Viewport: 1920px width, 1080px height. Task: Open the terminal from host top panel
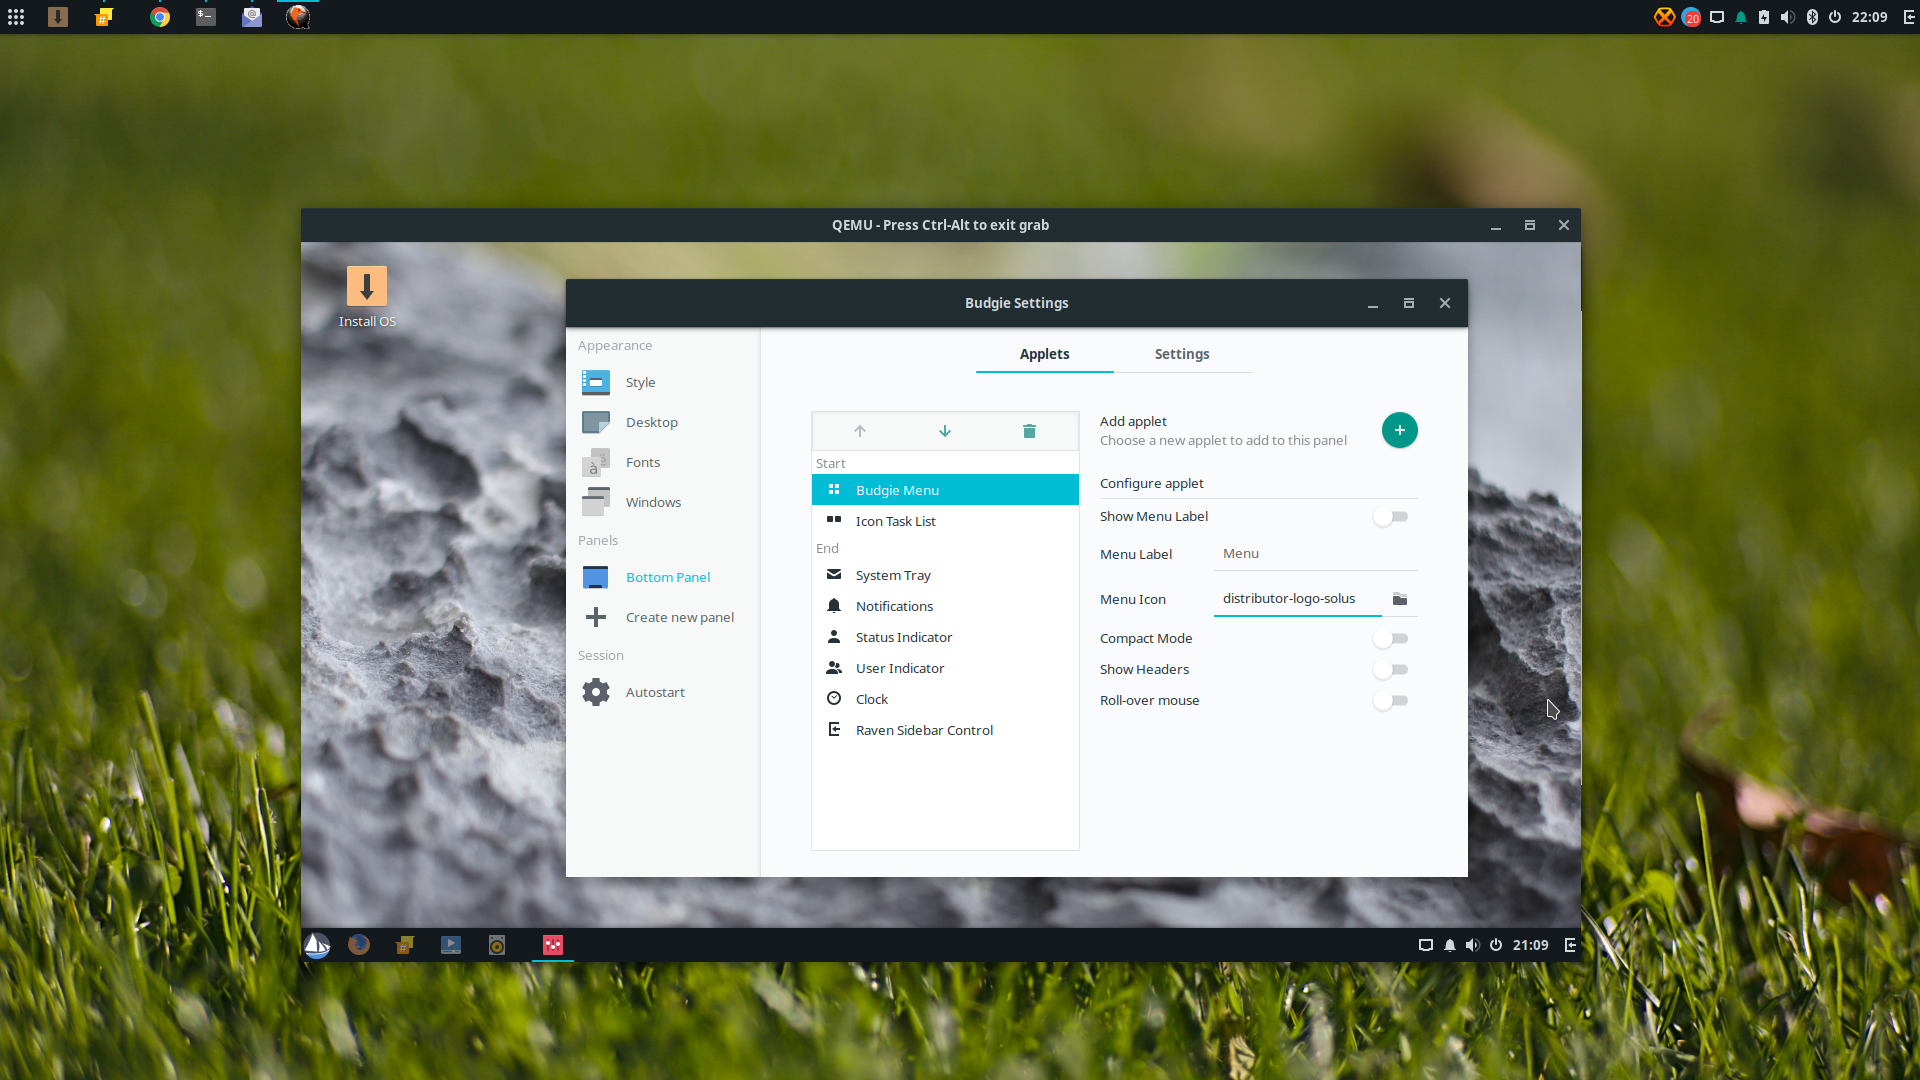(x=206, y=17)
